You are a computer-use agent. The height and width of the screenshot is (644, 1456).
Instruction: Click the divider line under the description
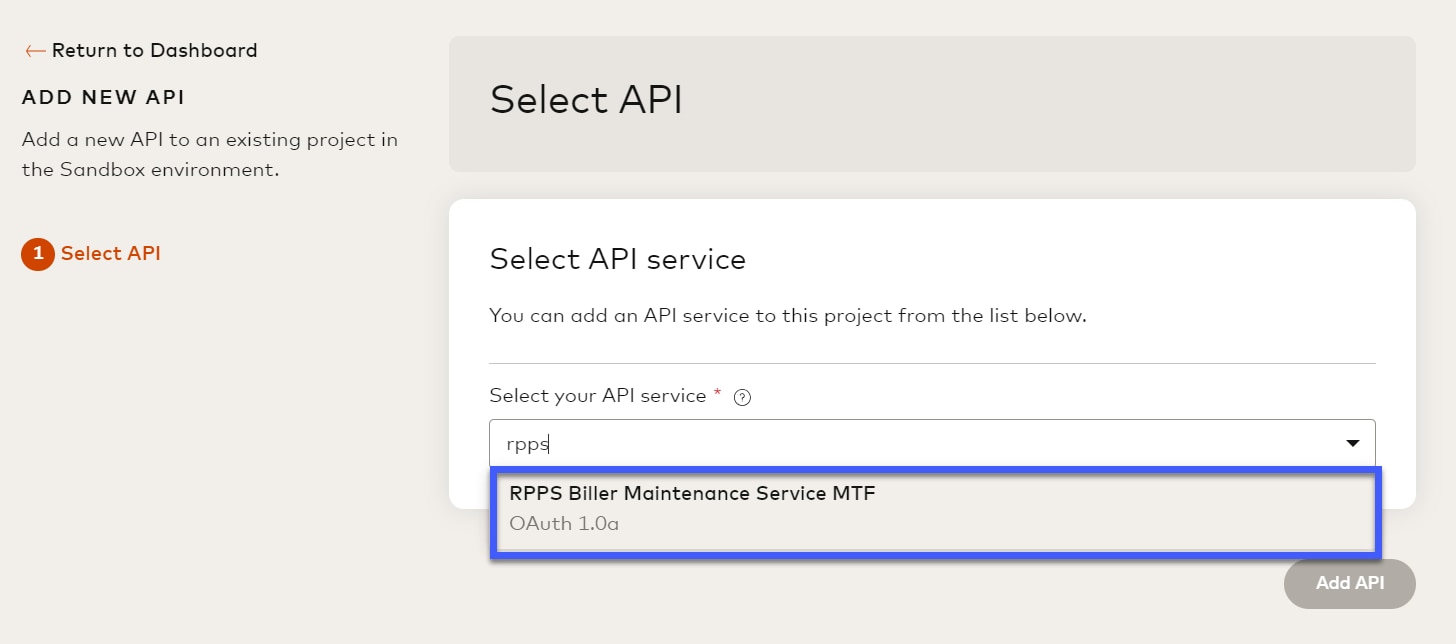tap(932, 363)
